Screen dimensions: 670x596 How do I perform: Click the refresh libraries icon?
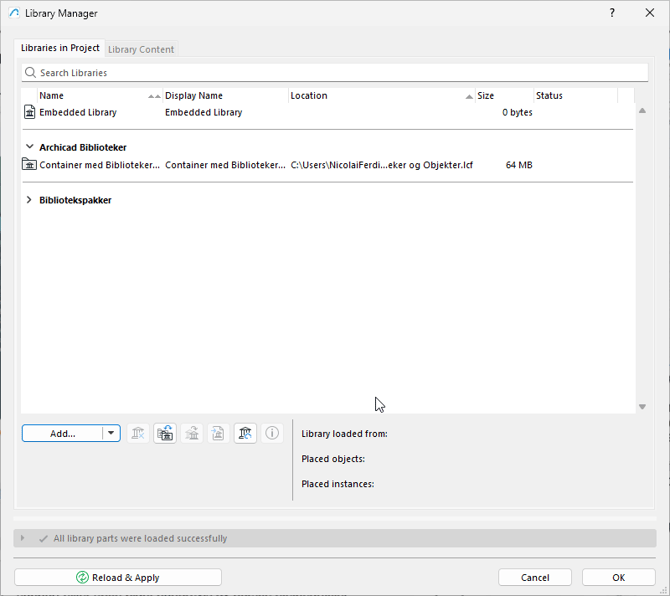pos(245,433)
